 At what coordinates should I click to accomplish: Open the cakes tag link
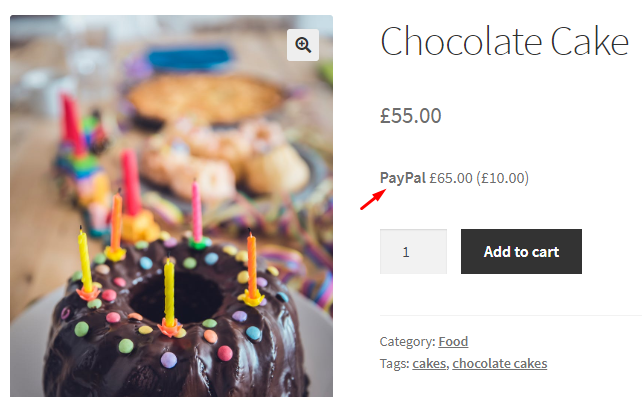pyautogui.click(x=429, y=363)
